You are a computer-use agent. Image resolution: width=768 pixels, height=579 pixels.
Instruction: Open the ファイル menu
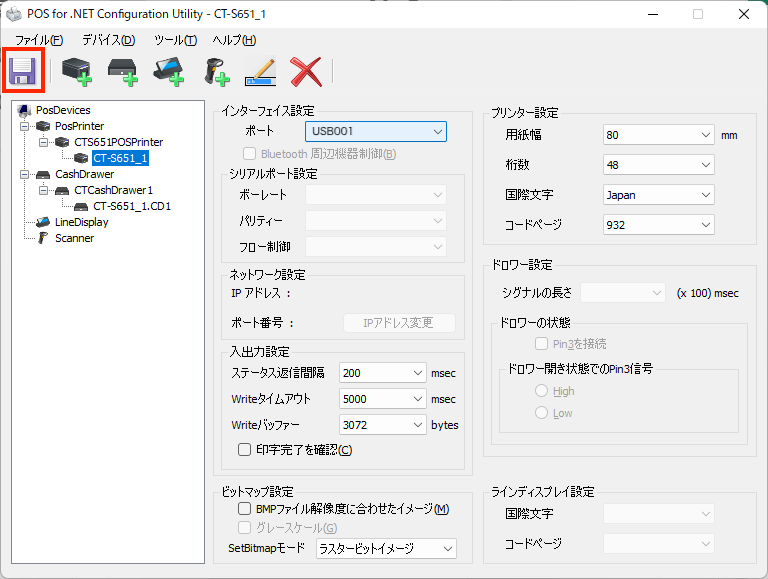(x=38, y=40)
